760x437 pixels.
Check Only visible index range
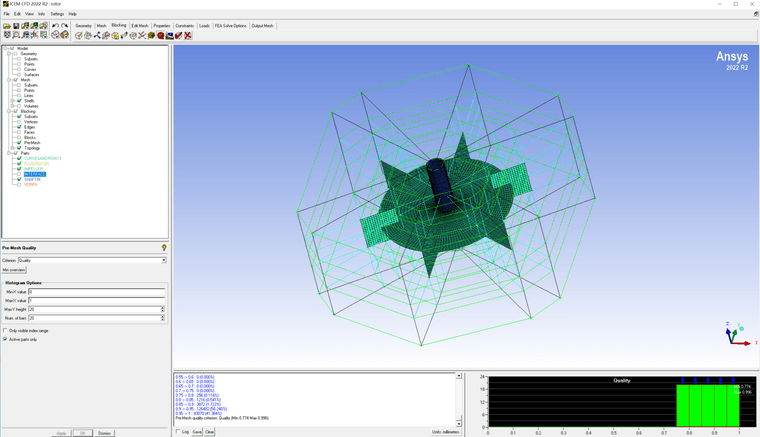pyautogui.click(x=5, y=330)
